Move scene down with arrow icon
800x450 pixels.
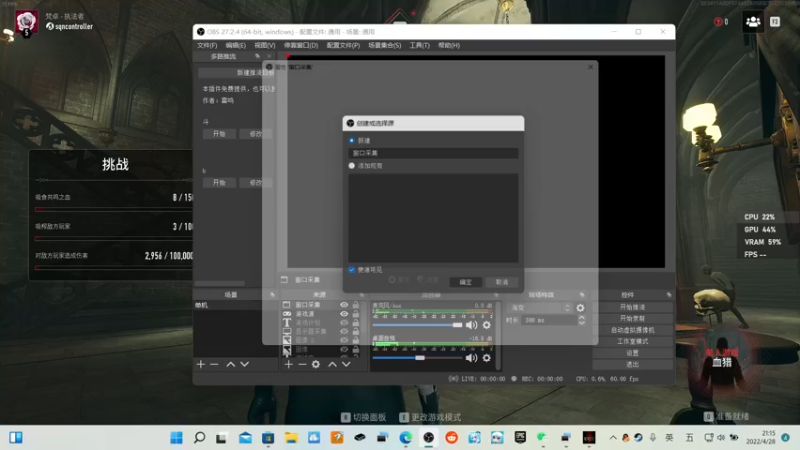coord(245,364)
